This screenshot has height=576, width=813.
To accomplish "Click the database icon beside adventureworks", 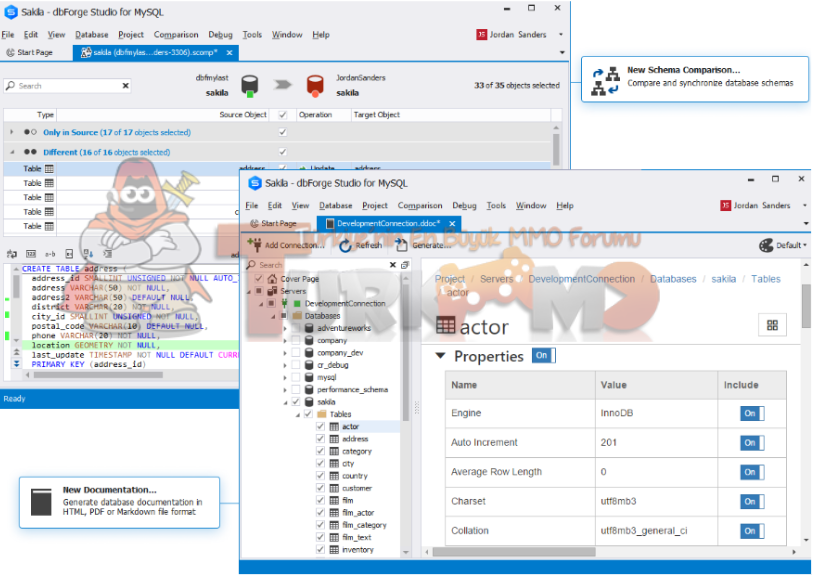I will click(309, 328).
